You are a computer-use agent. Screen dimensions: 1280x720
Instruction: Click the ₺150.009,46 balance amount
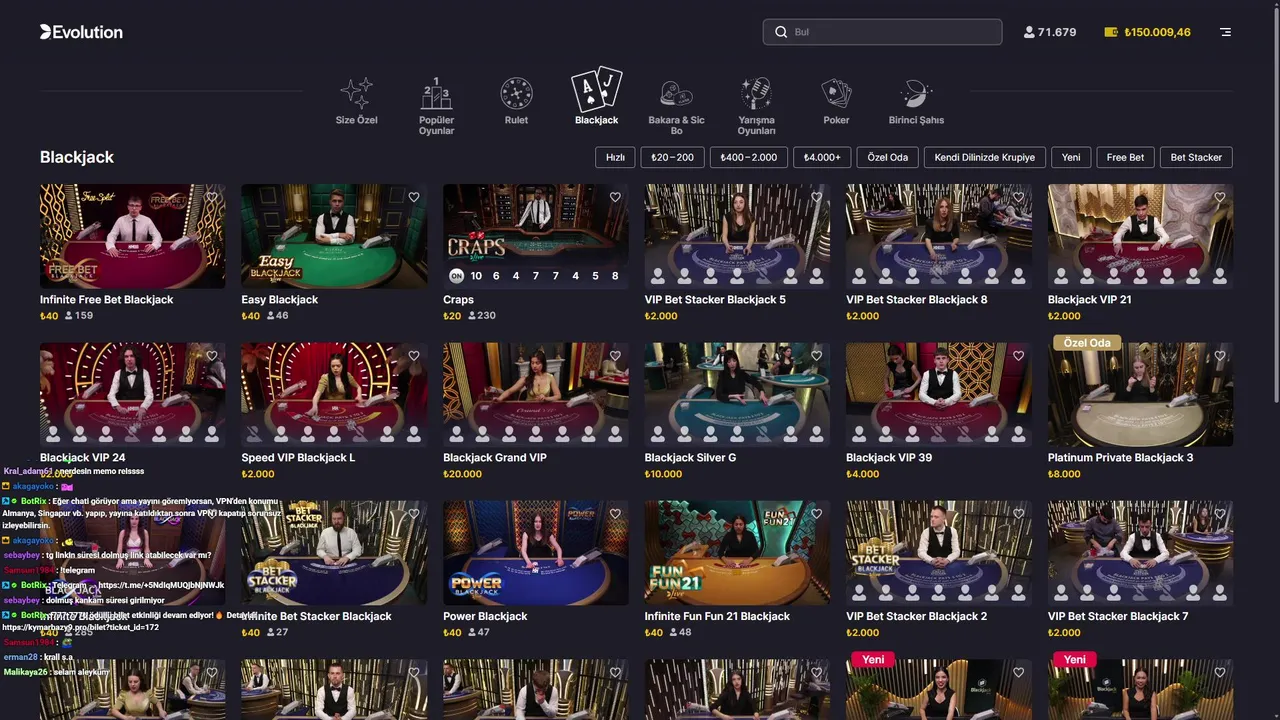coord(1157,32)
